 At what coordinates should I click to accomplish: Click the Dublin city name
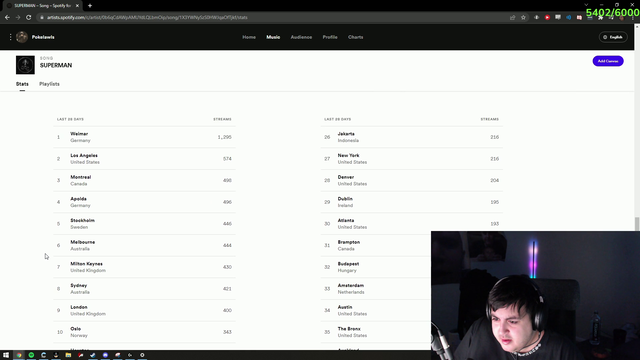coord(345,199)
